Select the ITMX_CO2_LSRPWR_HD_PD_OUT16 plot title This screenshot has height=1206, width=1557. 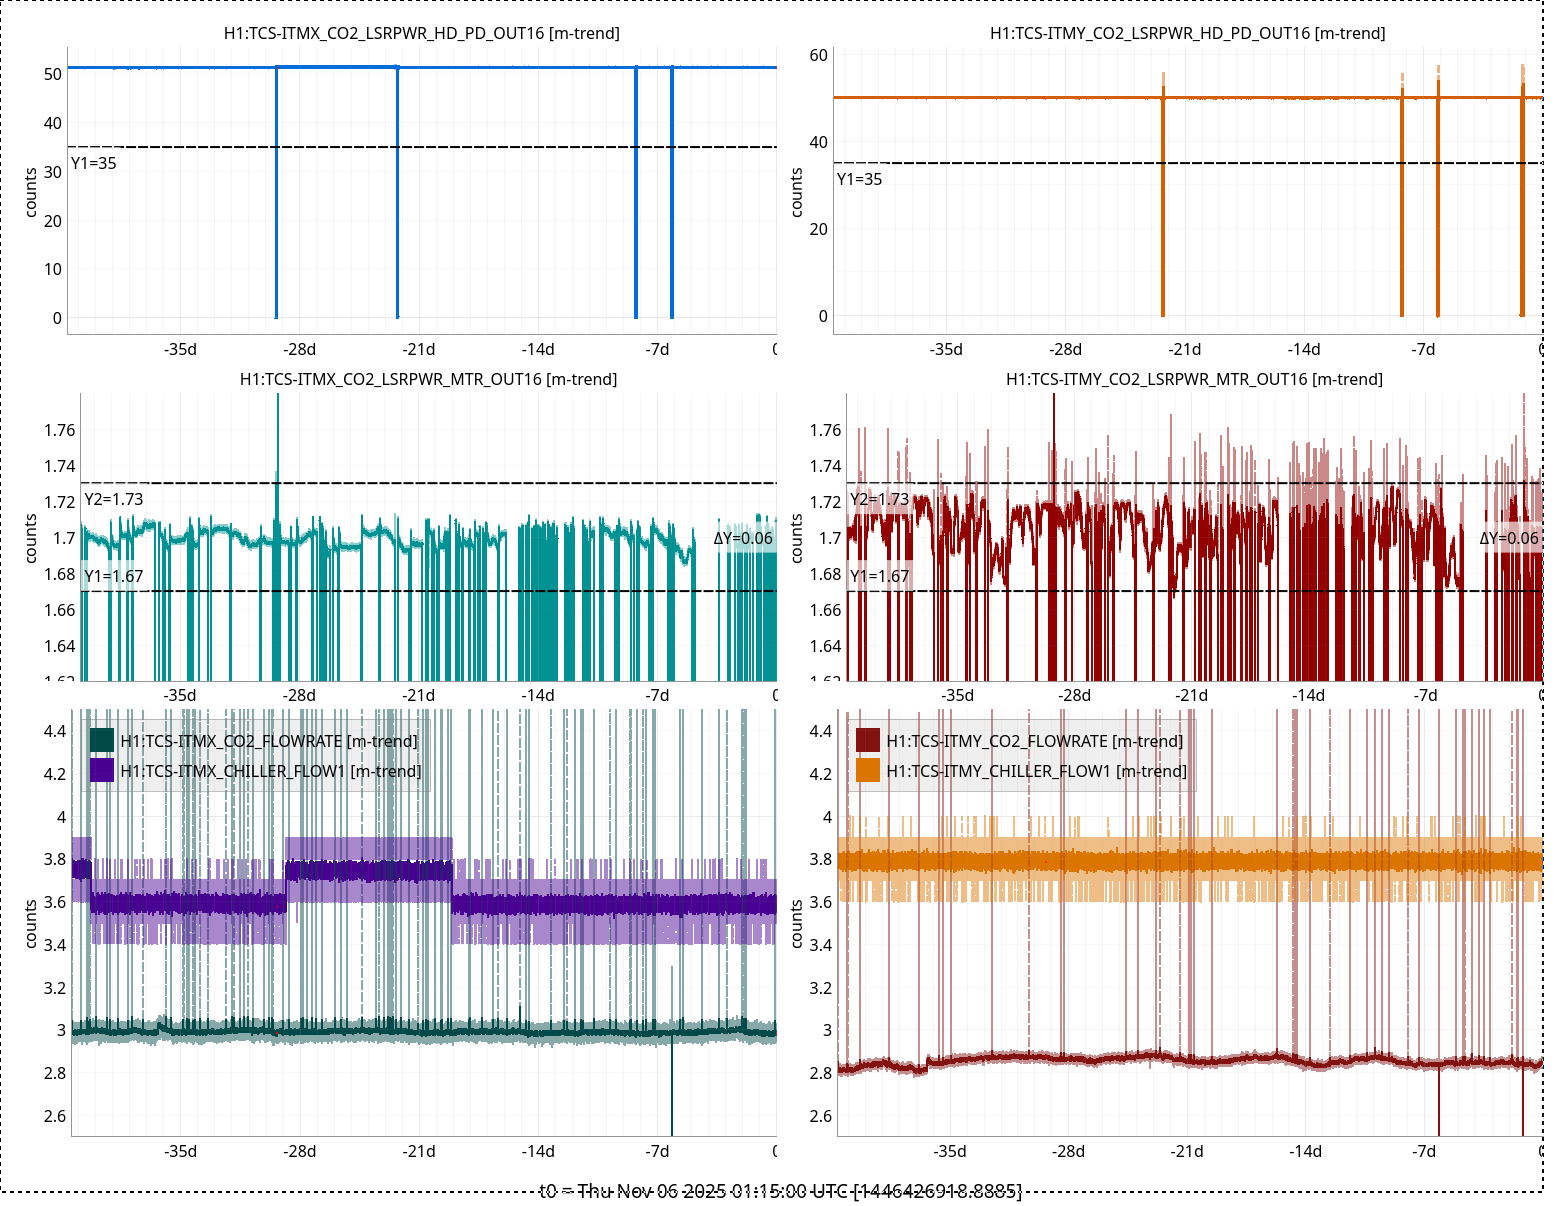click(x=421, y=33)
